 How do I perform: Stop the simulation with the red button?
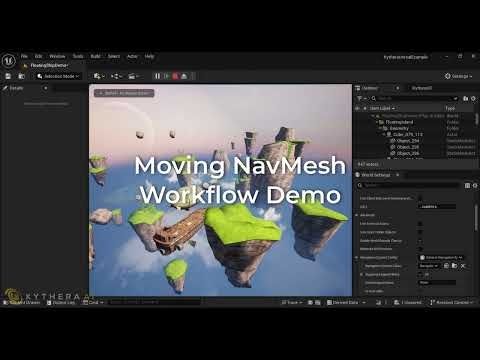(176, 76)
